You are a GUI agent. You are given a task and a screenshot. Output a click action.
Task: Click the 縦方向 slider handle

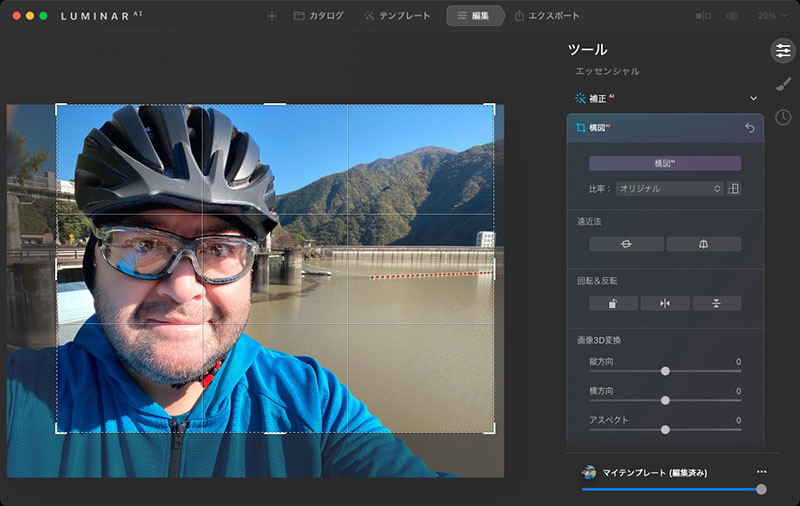[665, 371]
